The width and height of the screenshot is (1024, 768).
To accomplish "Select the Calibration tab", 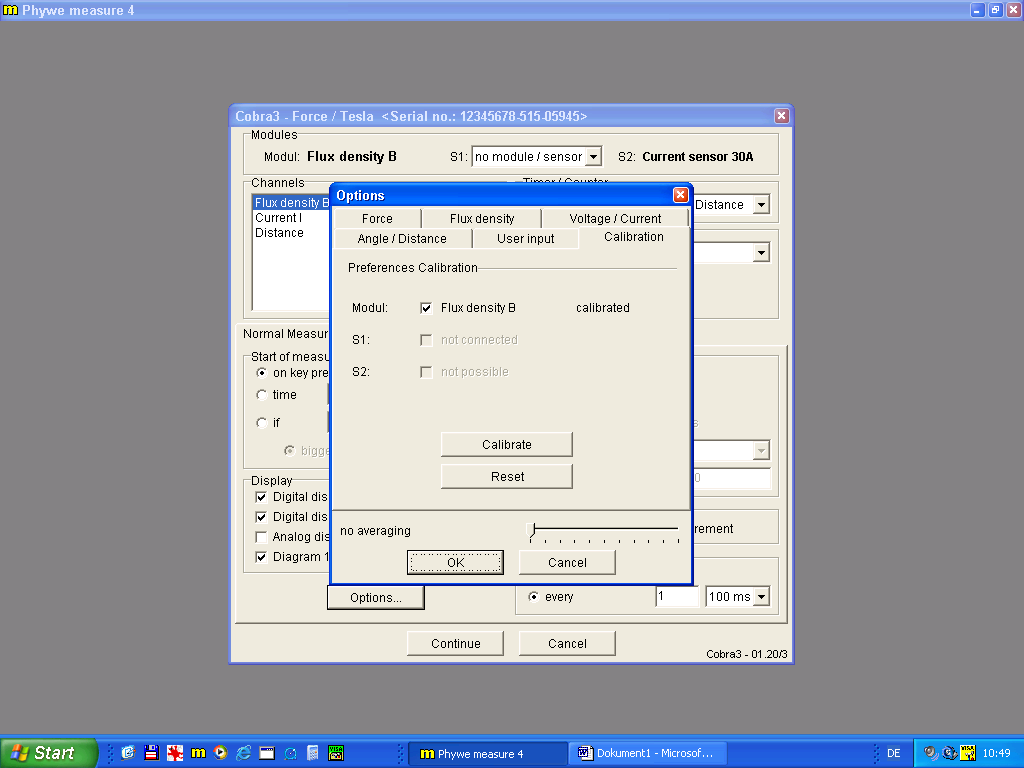I will 633,237.
